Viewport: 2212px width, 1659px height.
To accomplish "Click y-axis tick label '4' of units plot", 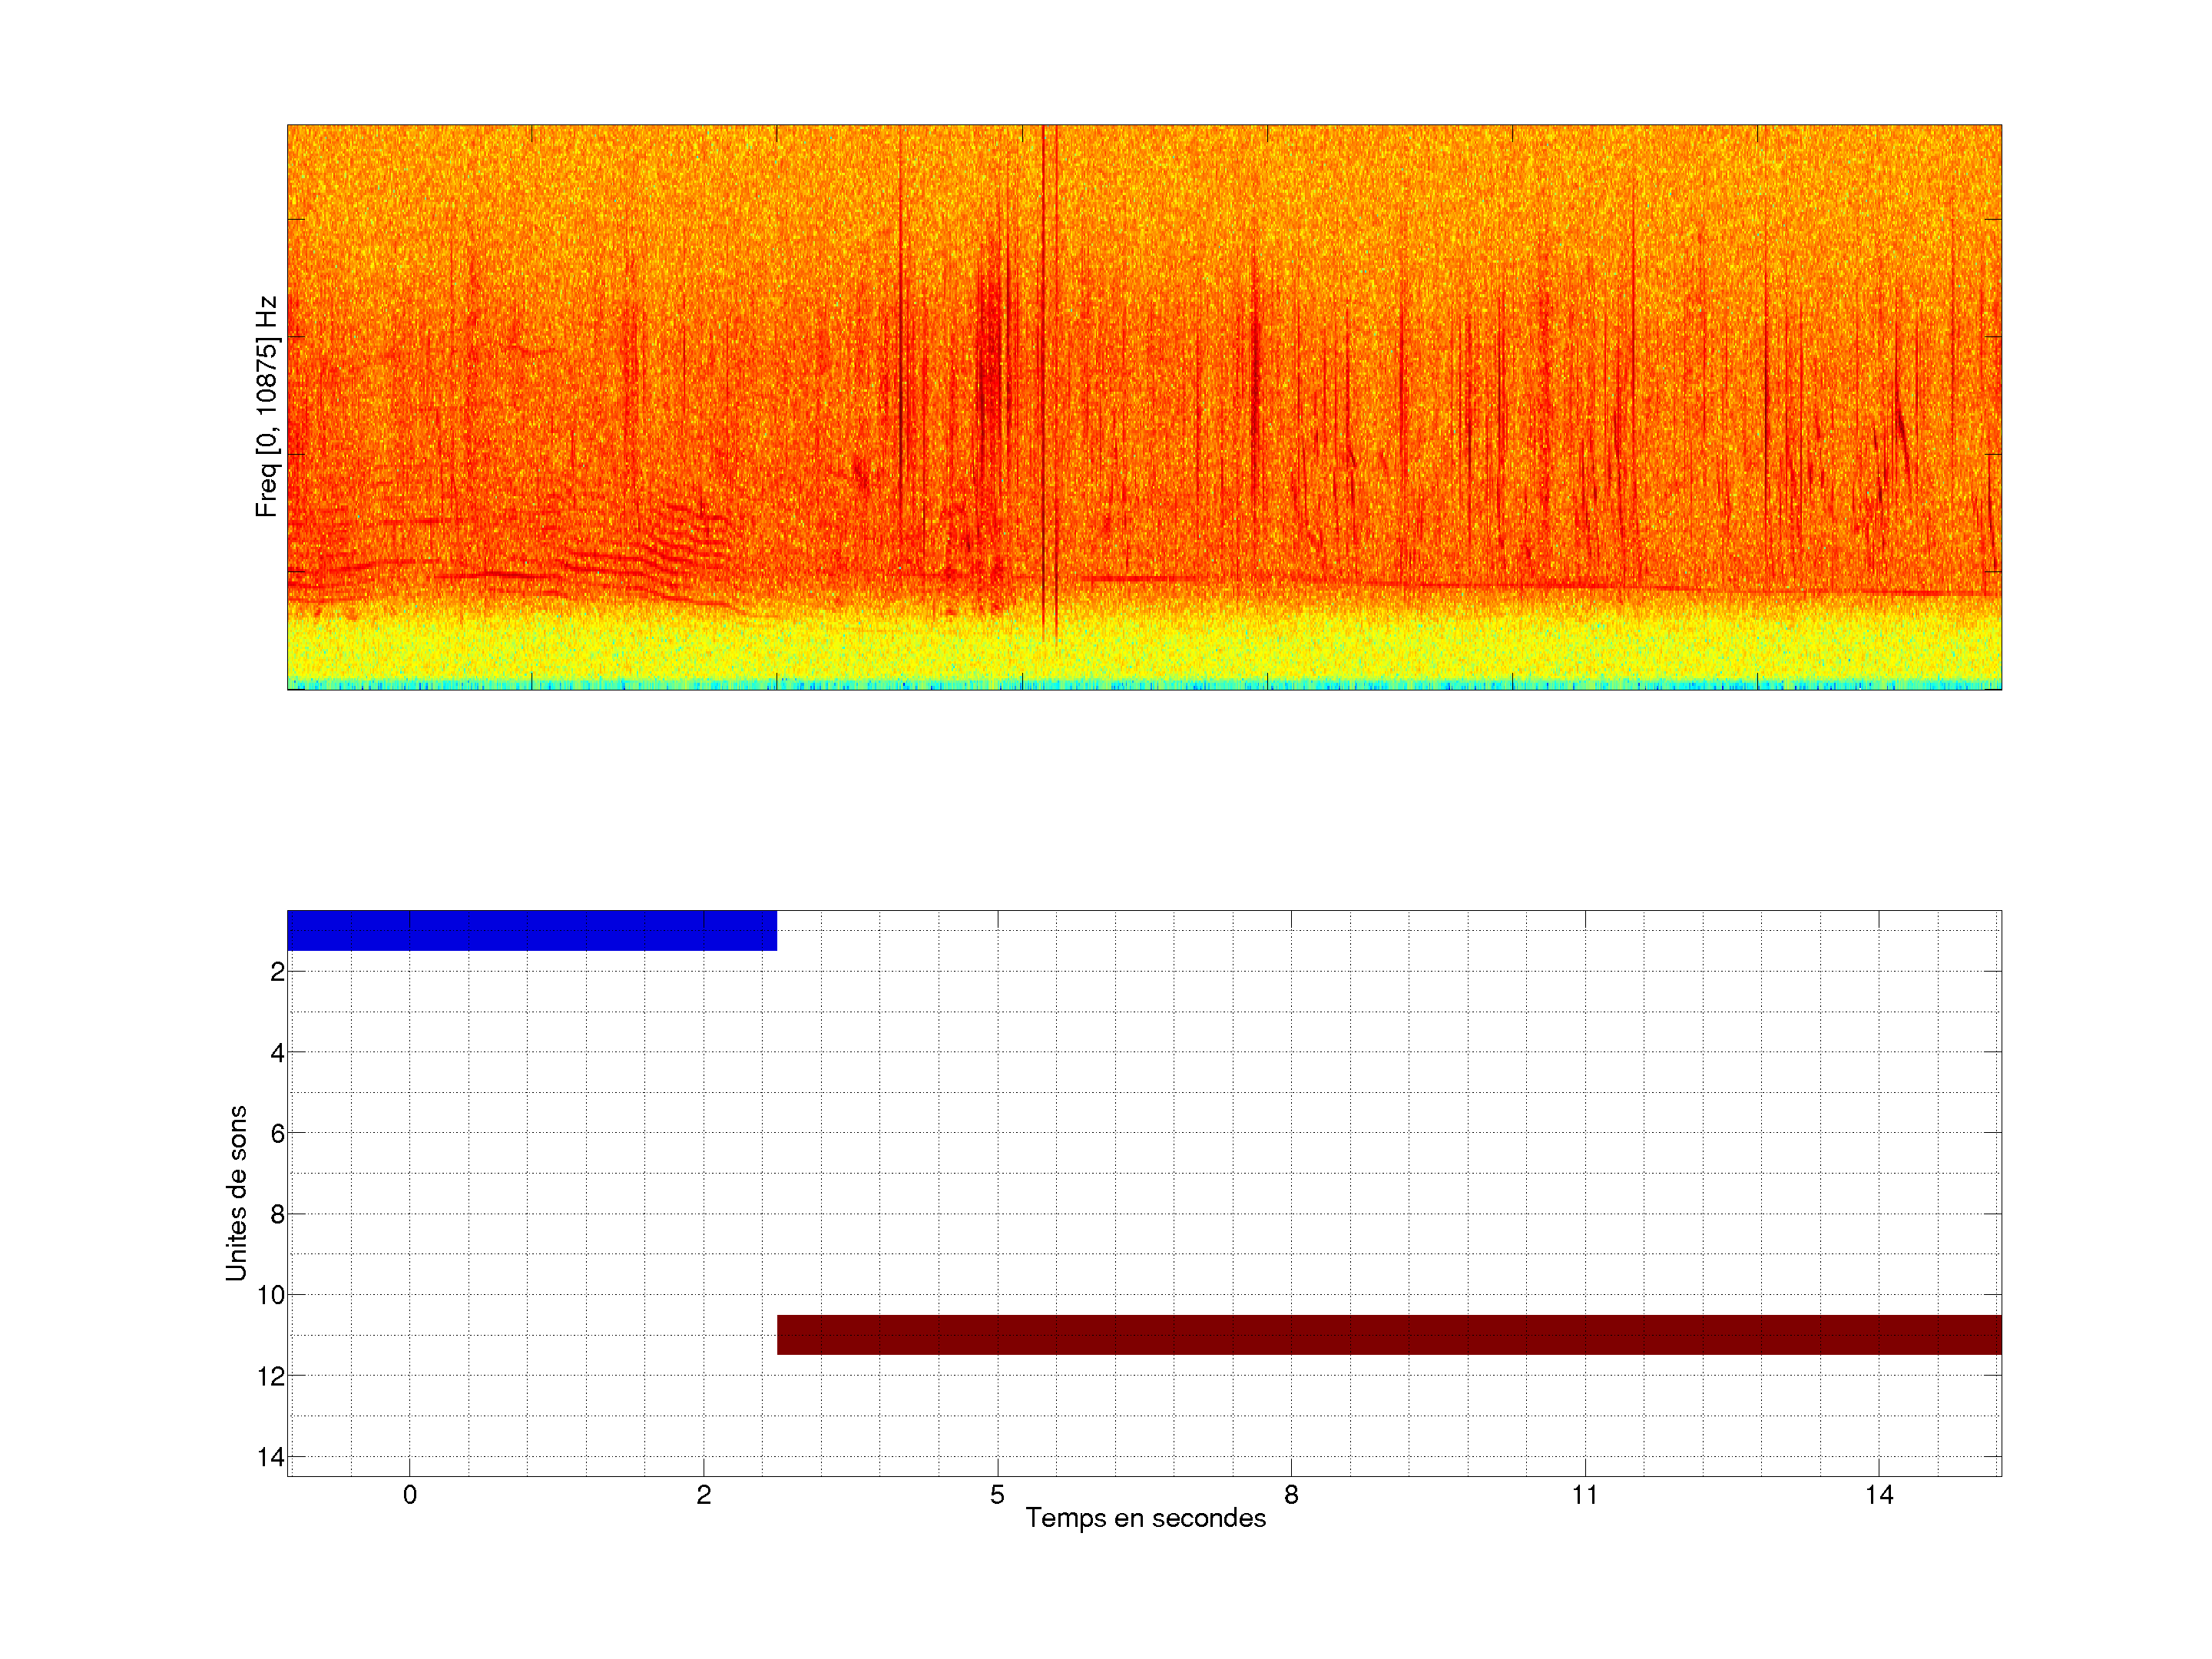I will (x=277, y=1053).
